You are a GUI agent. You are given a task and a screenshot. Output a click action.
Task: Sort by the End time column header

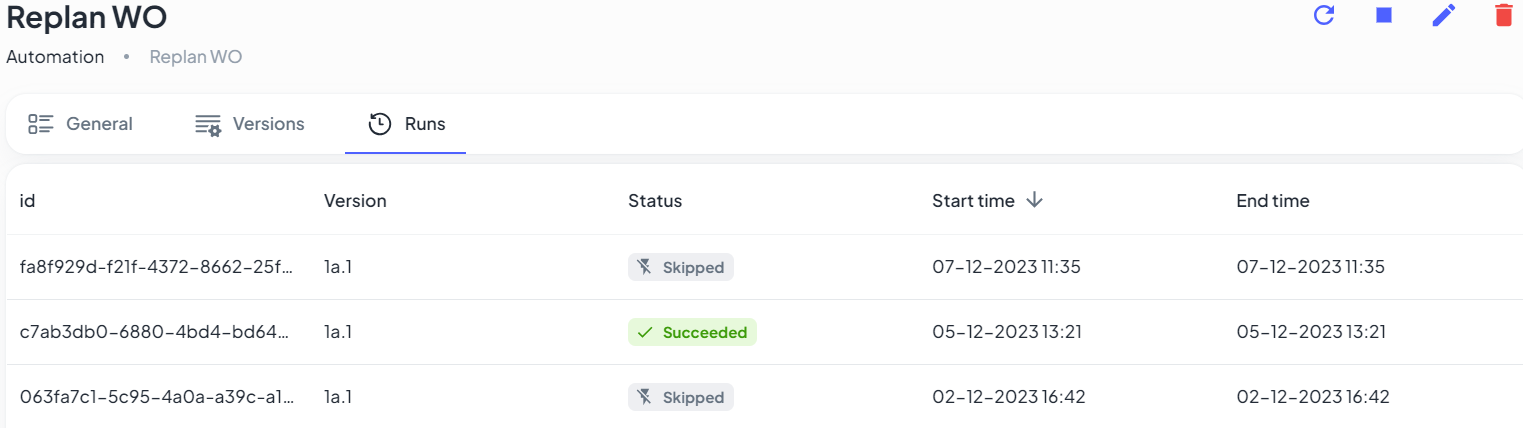click(x=1272, y=201)
